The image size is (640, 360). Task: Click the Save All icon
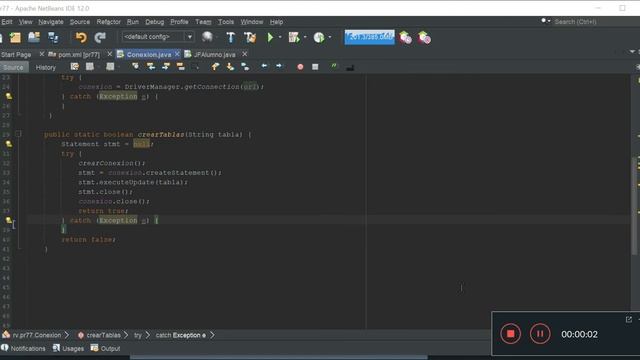click(53, 38)
